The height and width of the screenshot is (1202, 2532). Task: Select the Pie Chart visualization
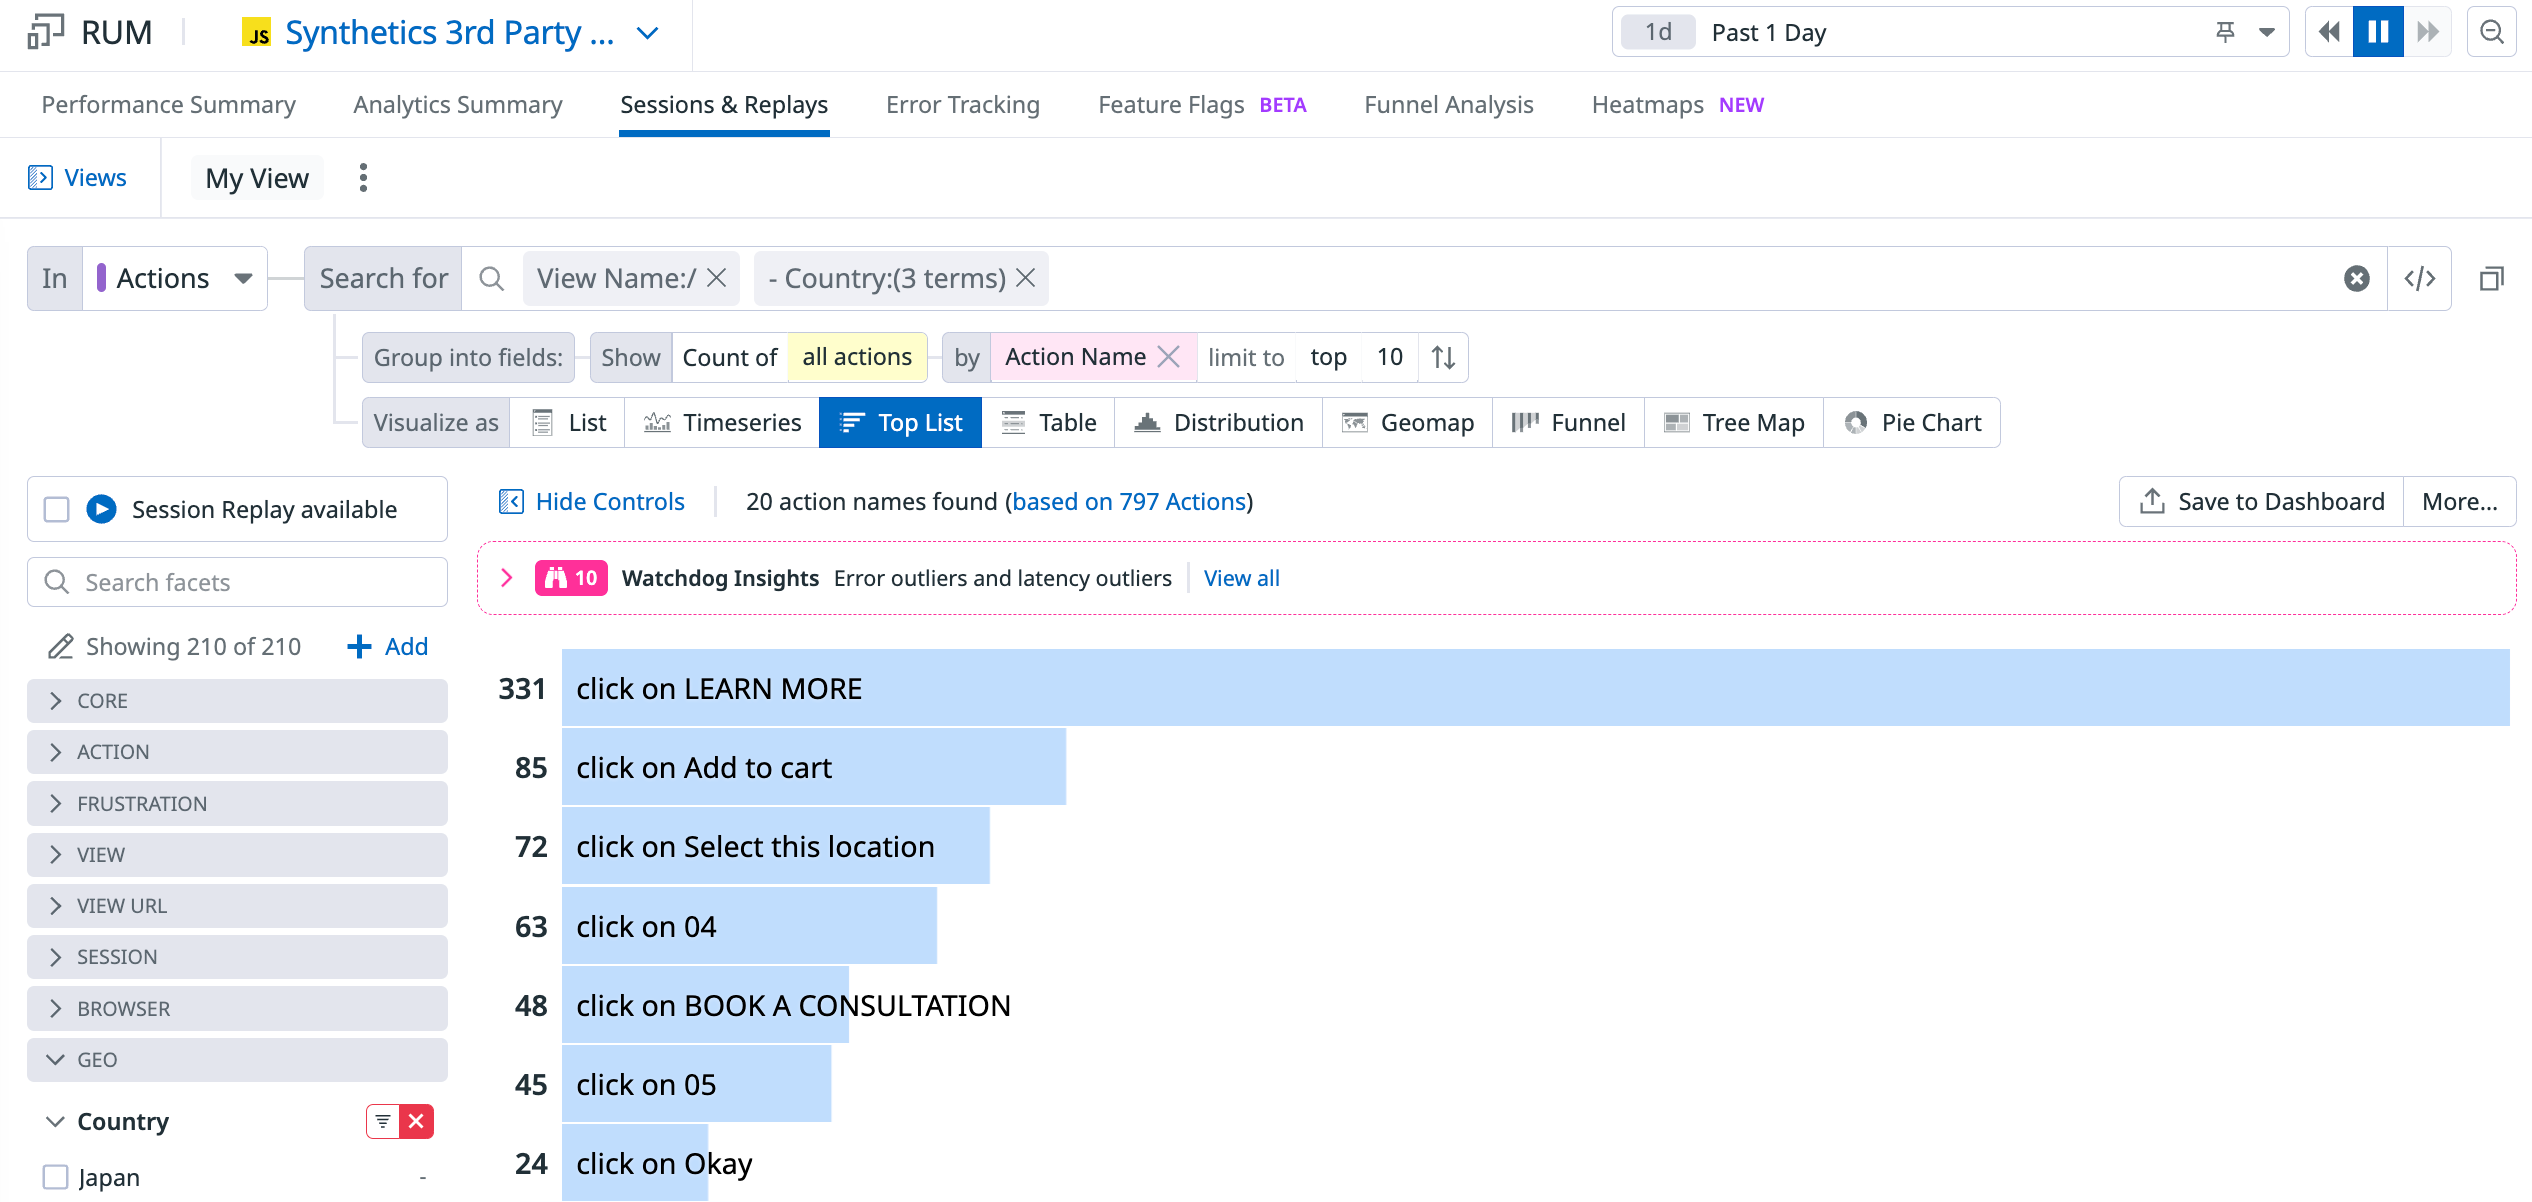pos(1912,422)
